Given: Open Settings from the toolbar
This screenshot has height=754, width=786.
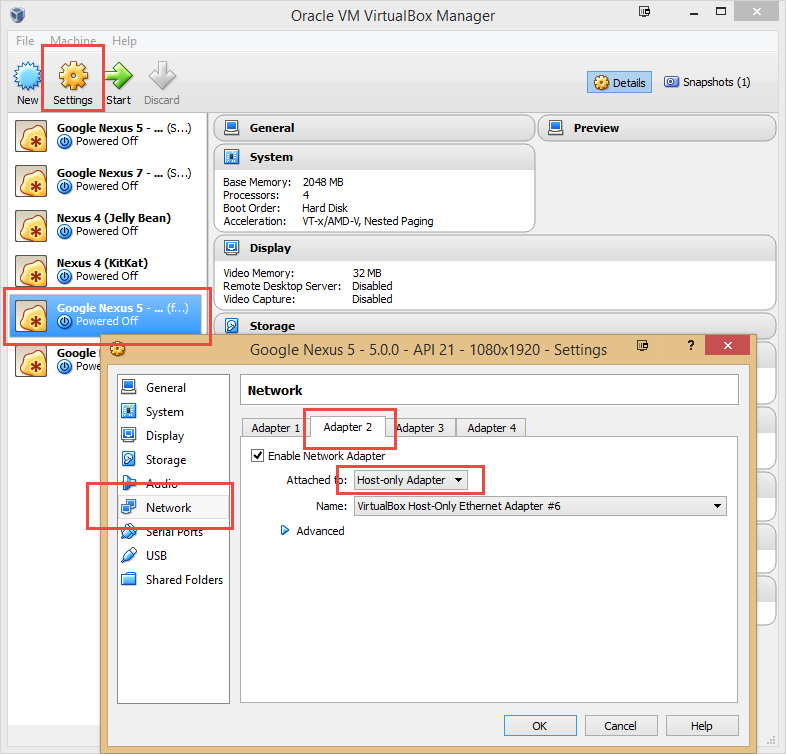Looking at the screenshot, I should click(73, 83).
